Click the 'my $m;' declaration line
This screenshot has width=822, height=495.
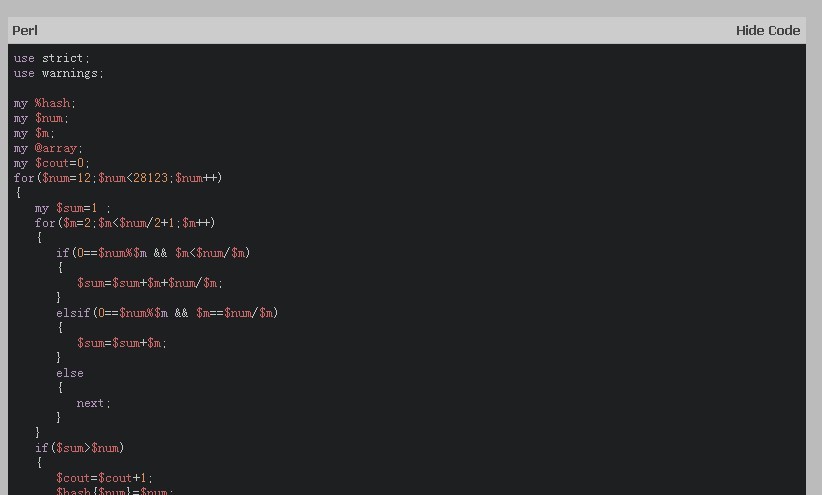(x=34, y=133)
